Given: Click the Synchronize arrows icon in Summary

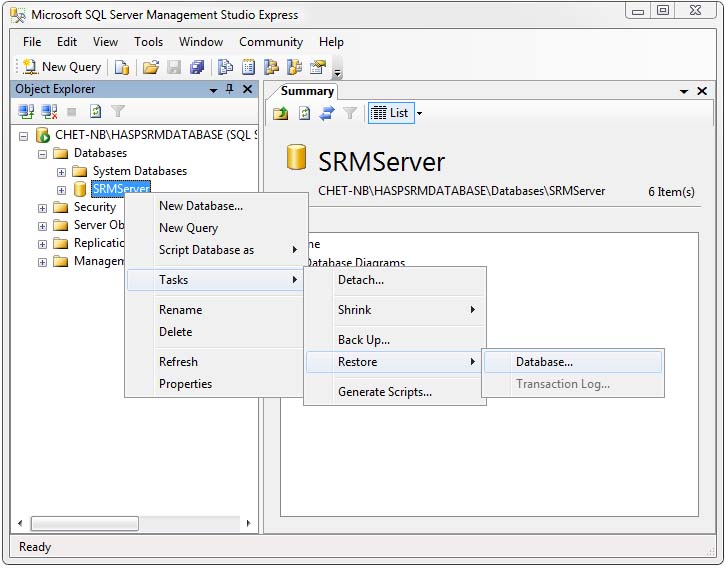Looking at the screenshot, I should (x=327, y=113).
